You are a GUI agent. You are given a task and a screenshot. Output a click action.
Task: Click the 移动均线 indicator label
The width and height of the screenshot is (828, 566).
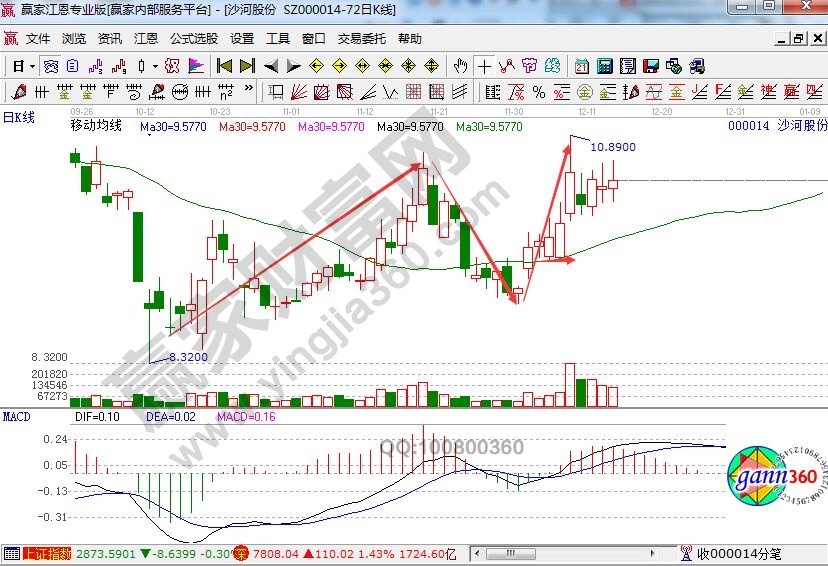click(96, 127)
